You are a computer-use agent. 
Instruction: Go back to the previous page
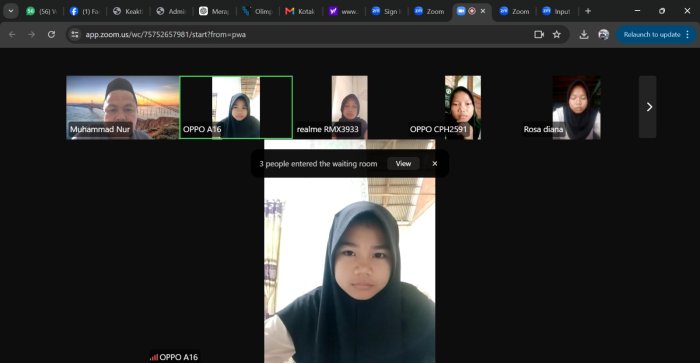coord(12,34)
